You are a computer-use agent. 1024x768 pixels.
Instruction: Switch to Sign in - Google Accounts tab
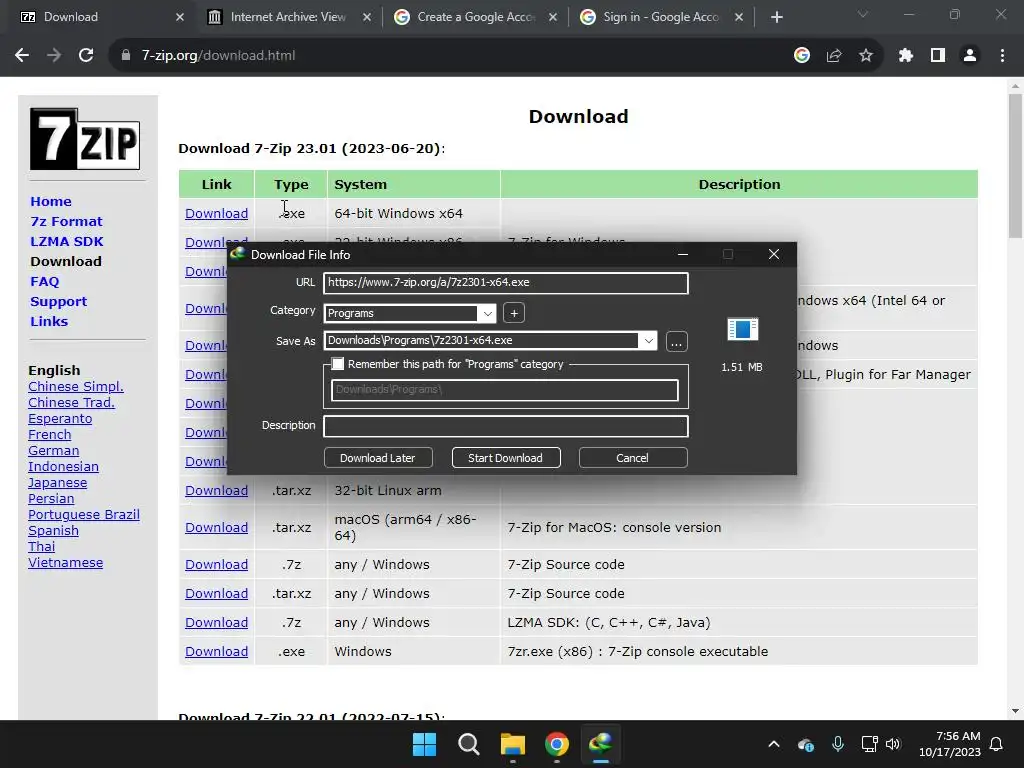[663, 17]
